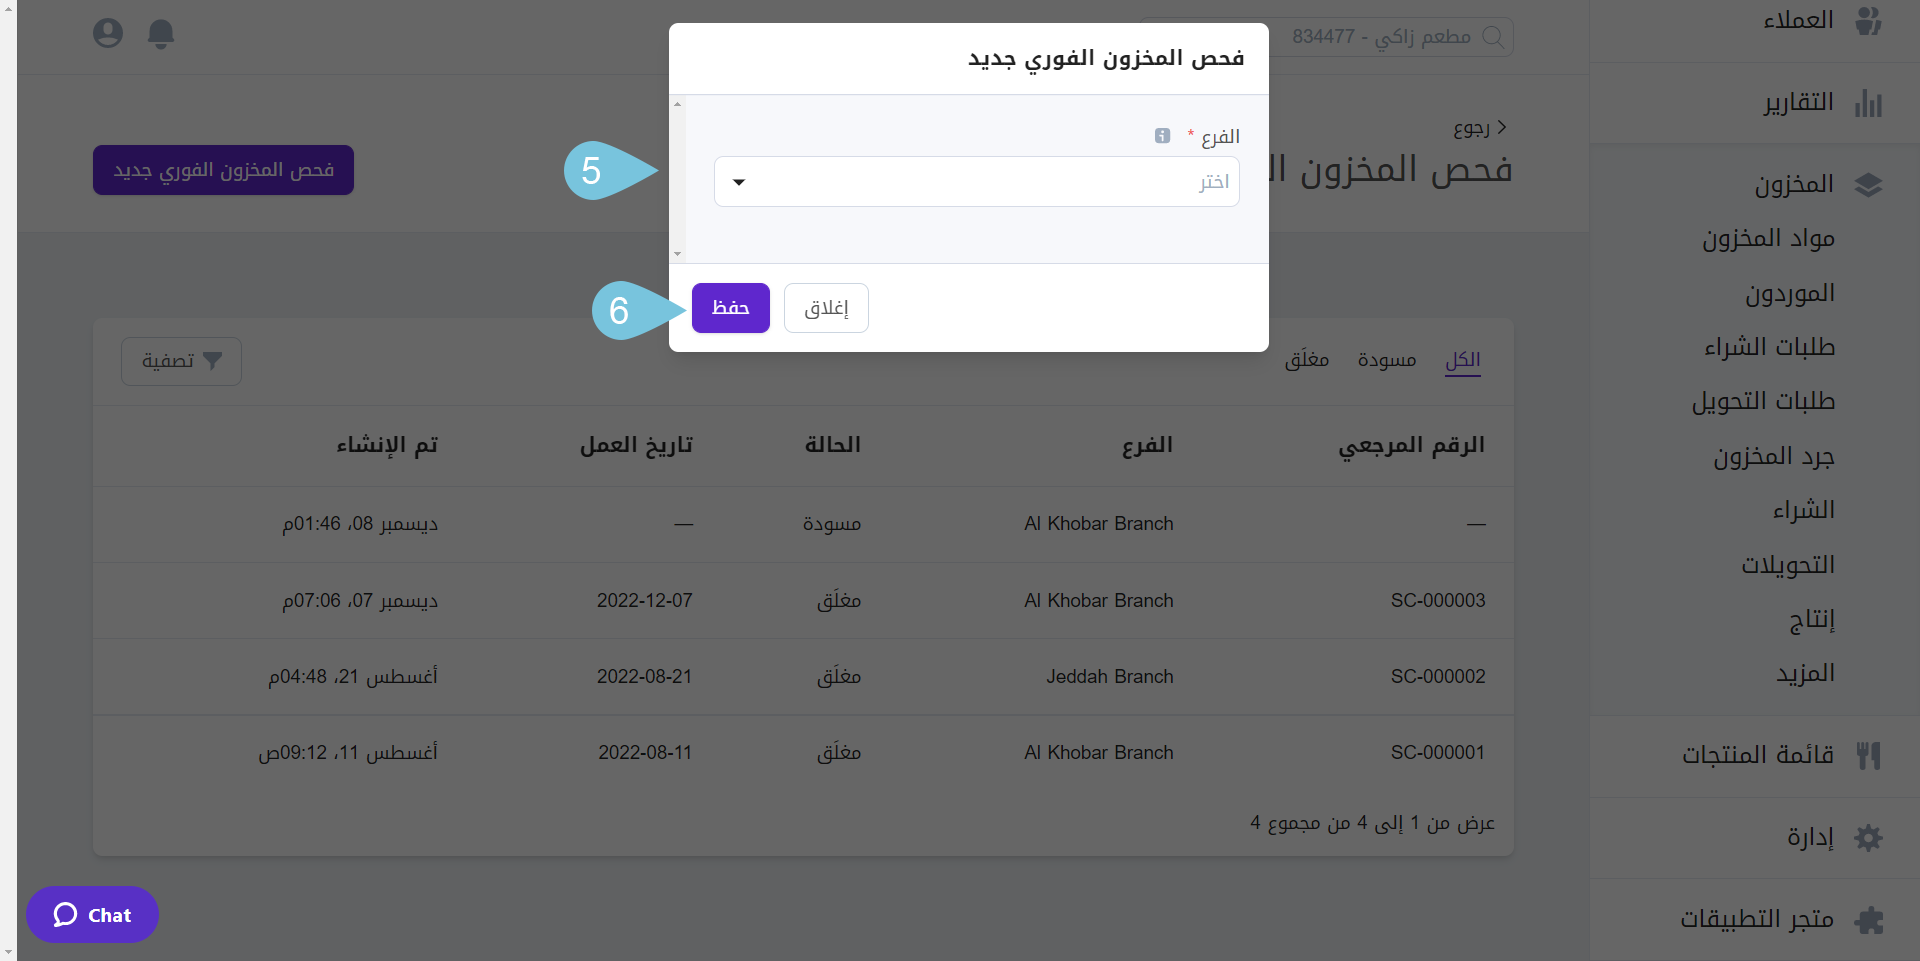Switch to the مغلَق tab
Image resolution: width=1920 pixels, height=961 pixels.
[x=1306, y=360]
